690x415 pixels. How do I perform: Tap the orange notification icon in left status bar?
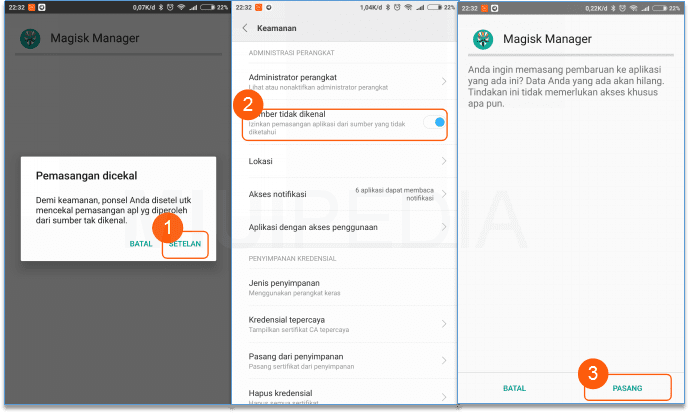pos(31,7)
